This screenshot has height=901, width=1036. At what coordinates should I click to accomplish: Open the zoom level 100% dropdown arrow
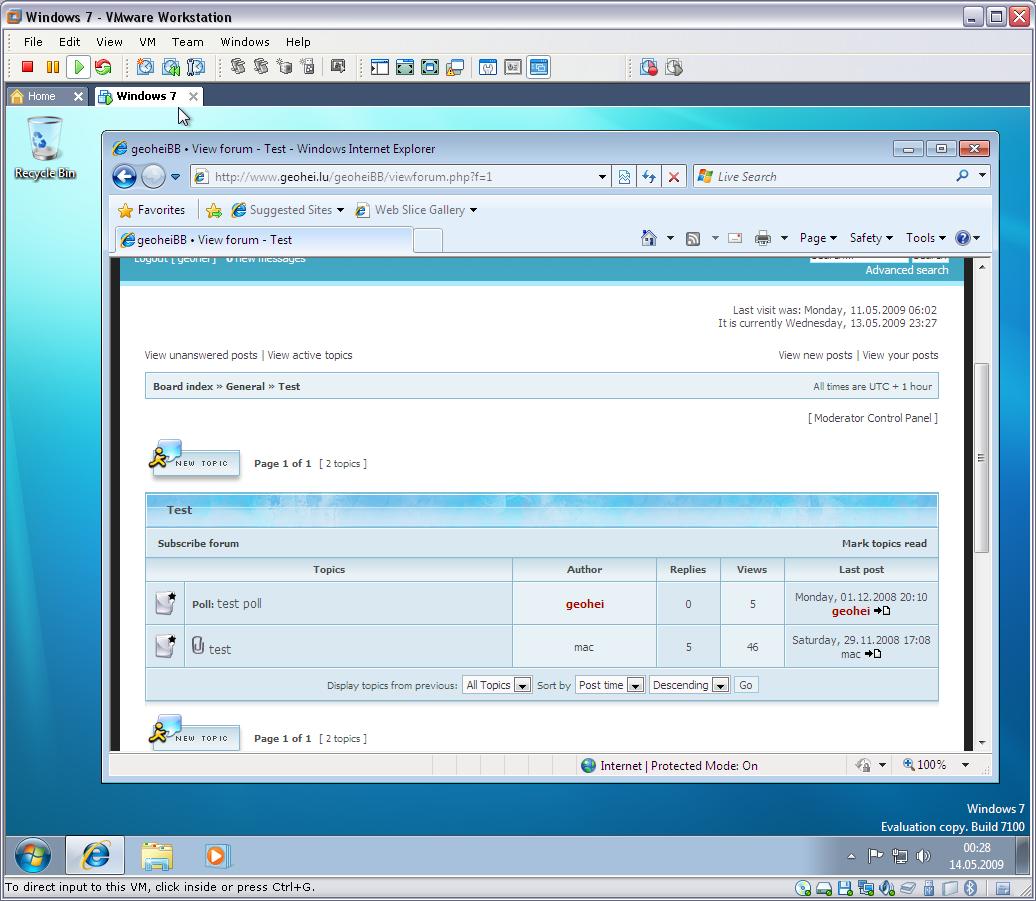(x=965, y=765)
